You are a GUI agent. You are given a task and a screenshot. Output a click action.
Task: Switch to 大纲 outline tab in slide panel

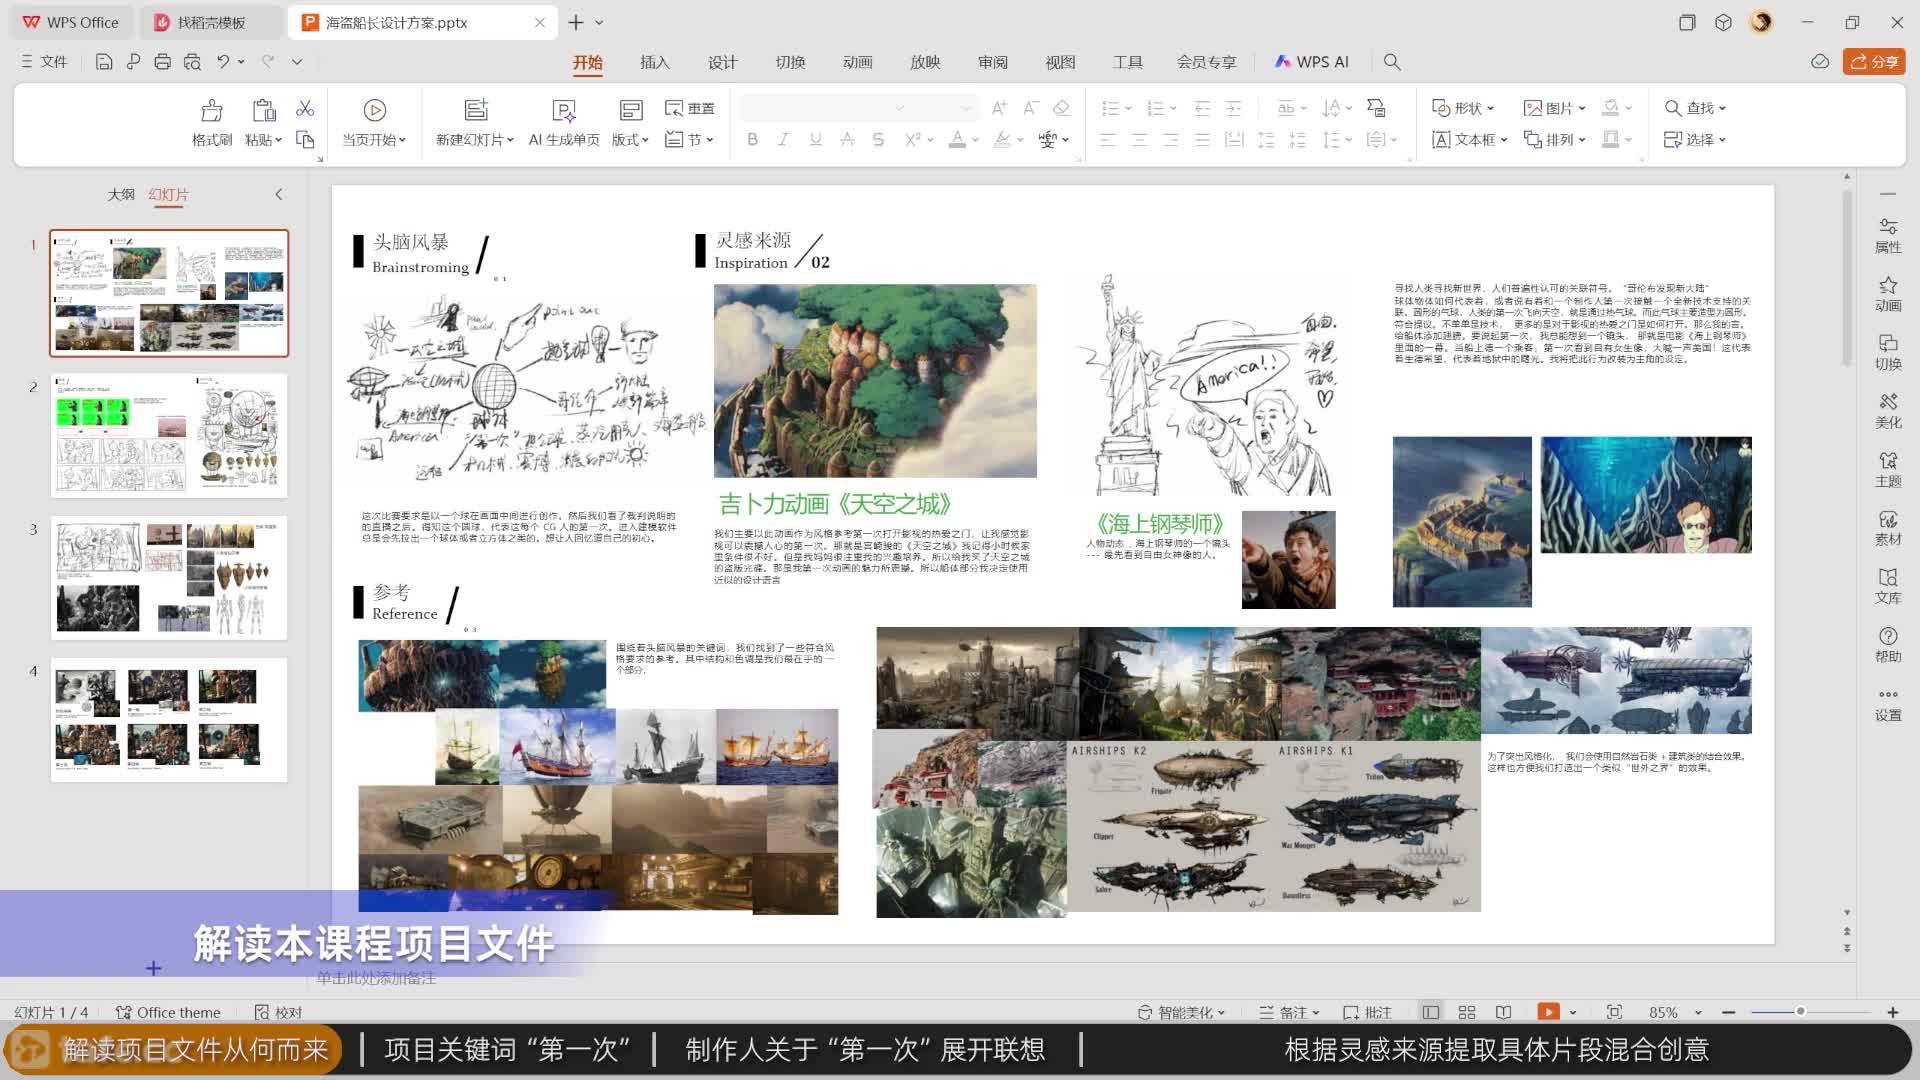[x=121, y=194]
